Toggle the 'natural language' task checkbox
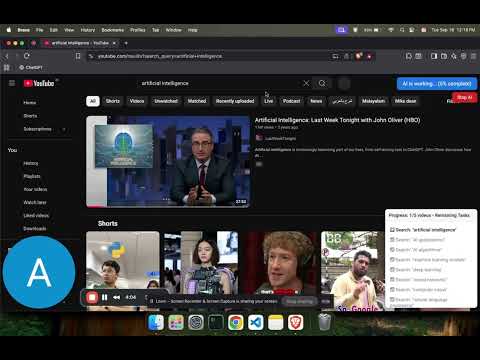 tap(392, 299)
